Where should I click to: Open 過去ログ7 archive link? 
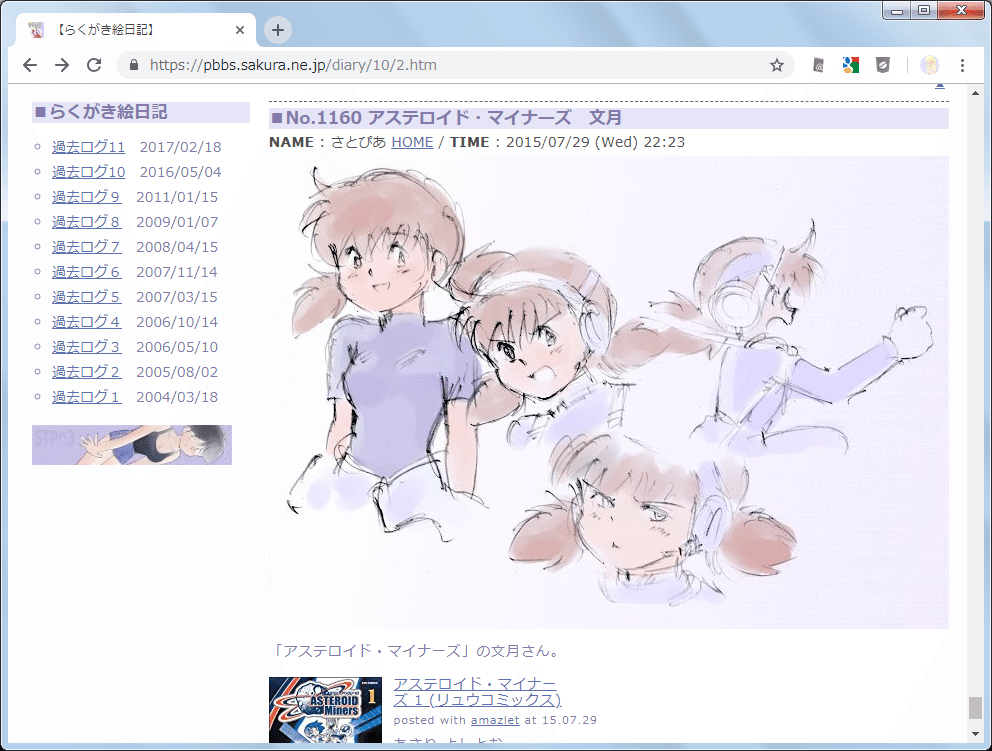[x=86, y=247]
